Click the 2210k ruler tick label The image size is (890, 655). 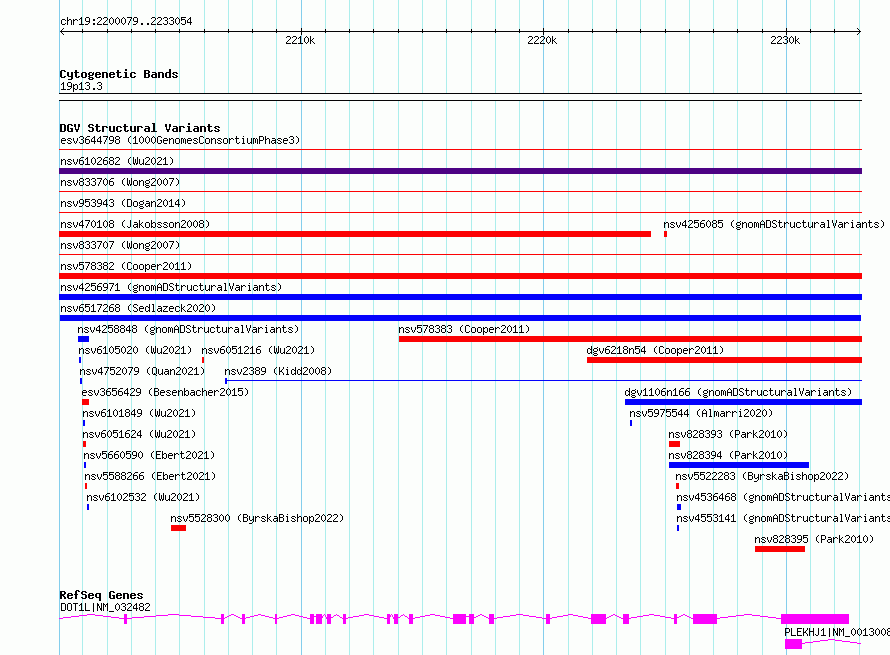tap(300, 40)
